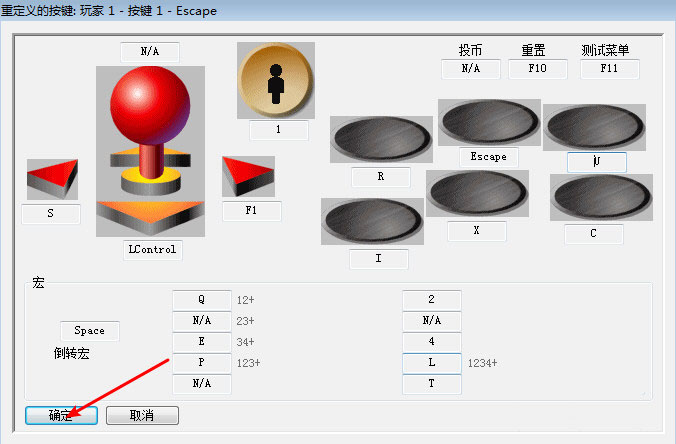Select the start key field showing 1
Screen dimensions: 676x444
279,130
